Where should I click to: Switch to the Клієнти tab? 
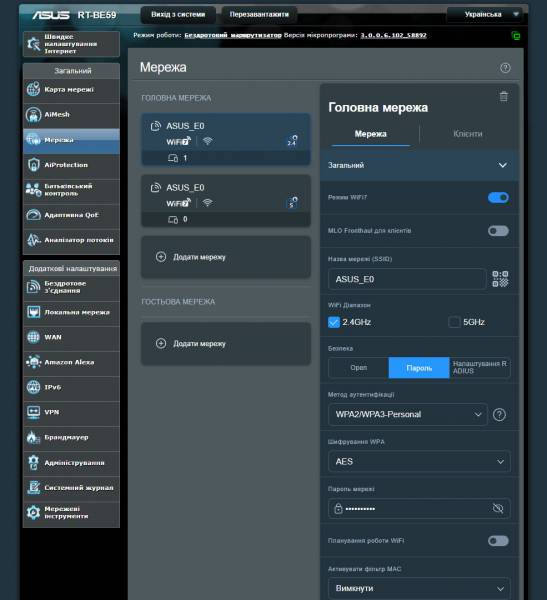click(468, 134)
